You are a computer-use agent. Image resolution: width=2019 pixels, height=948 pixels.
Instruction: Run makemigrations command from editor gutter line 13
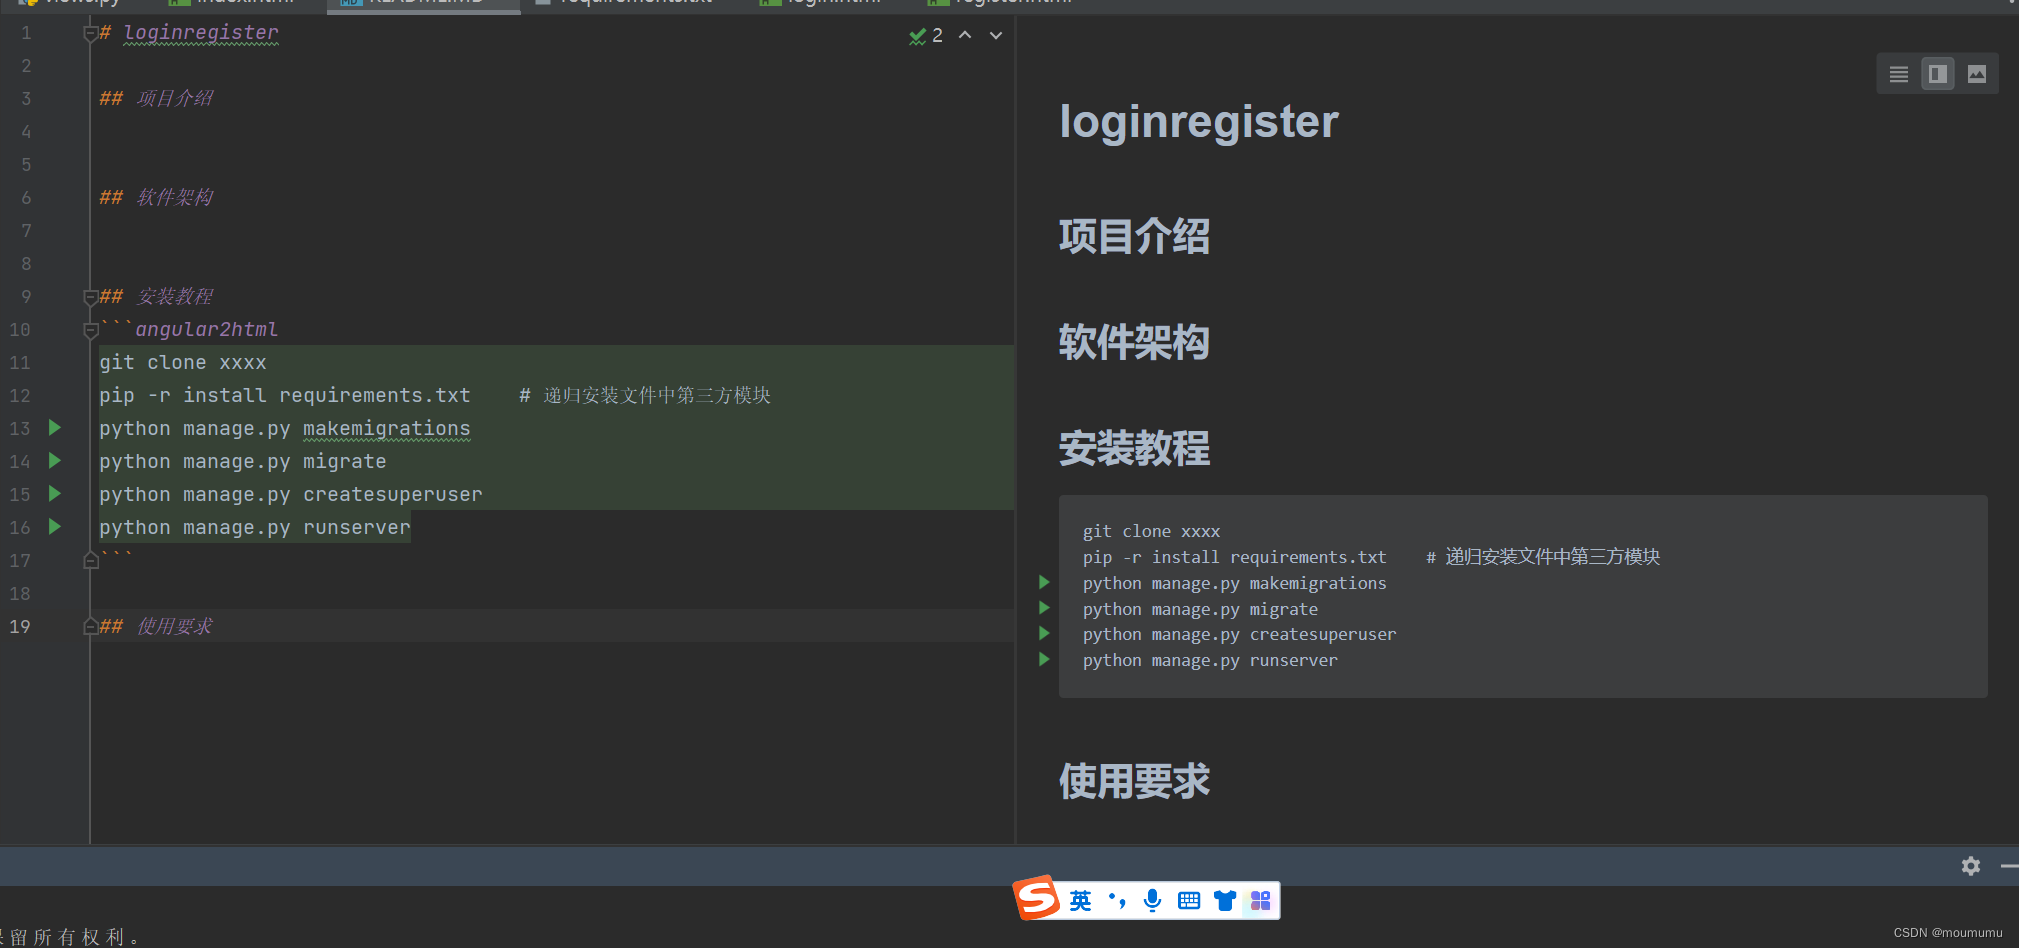[x=55, y=428]
